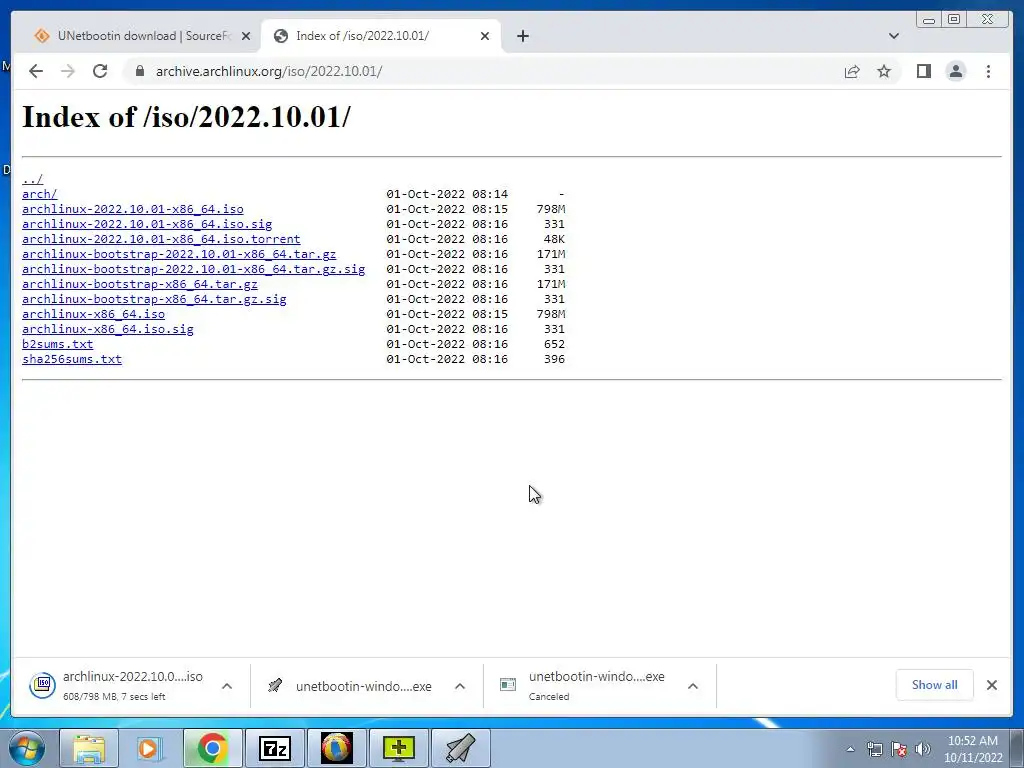
Task: Click the date of the arch/ row
Action: (x=447, y=194)
